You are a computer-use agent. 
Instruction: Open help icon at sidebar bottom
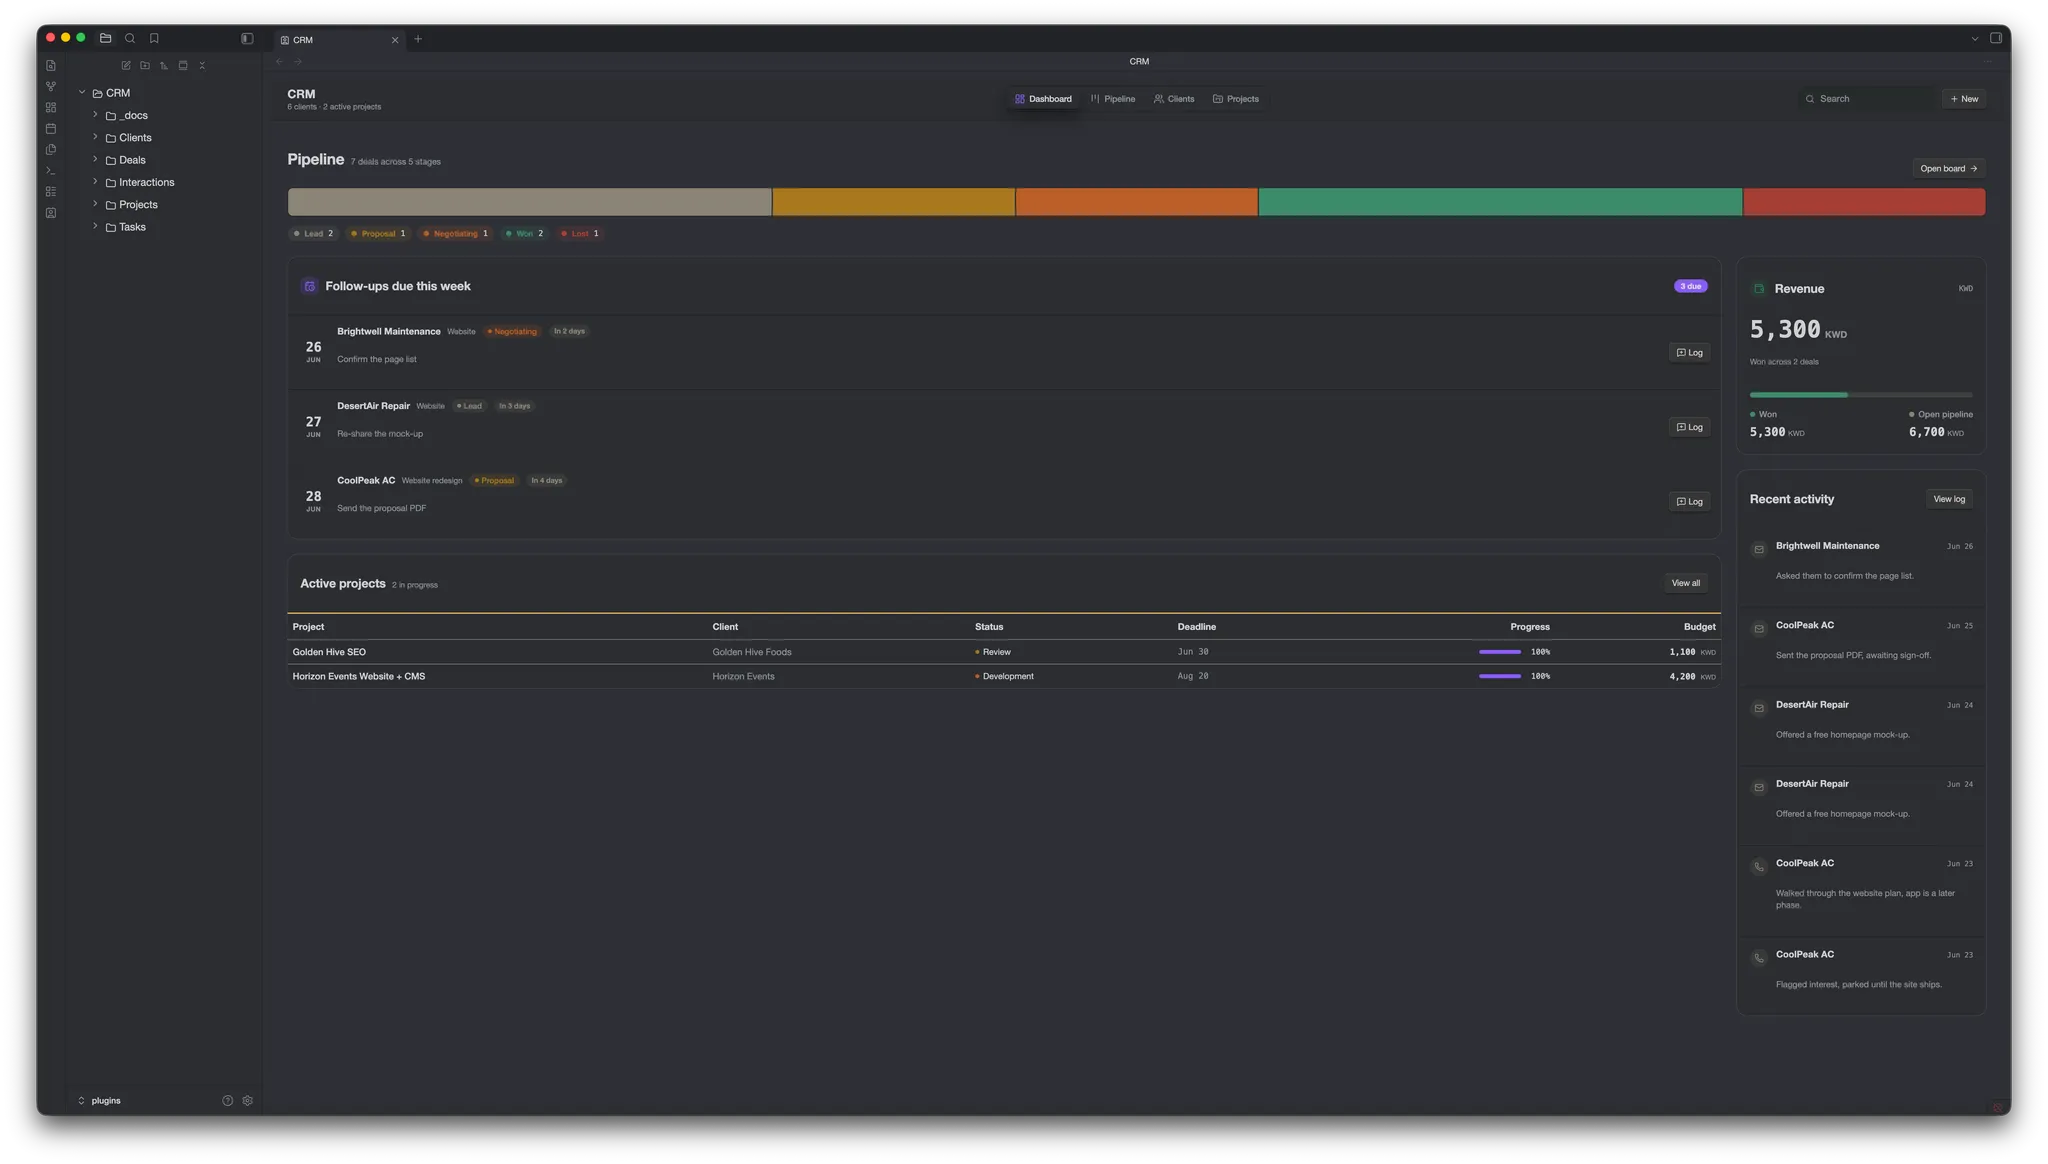227,1100
